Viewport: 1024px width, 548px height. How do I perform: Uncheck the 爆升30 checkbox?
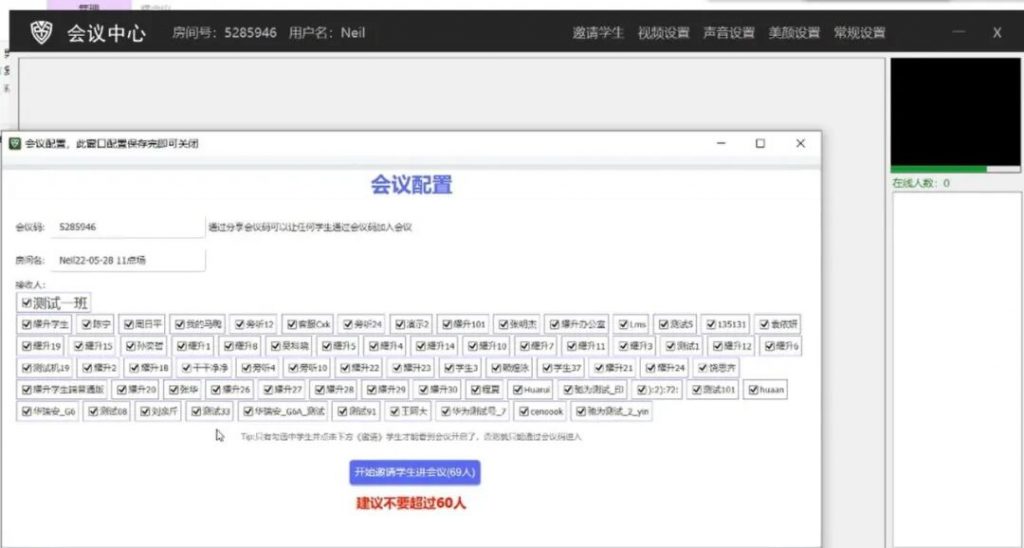(x=423, y=390)
